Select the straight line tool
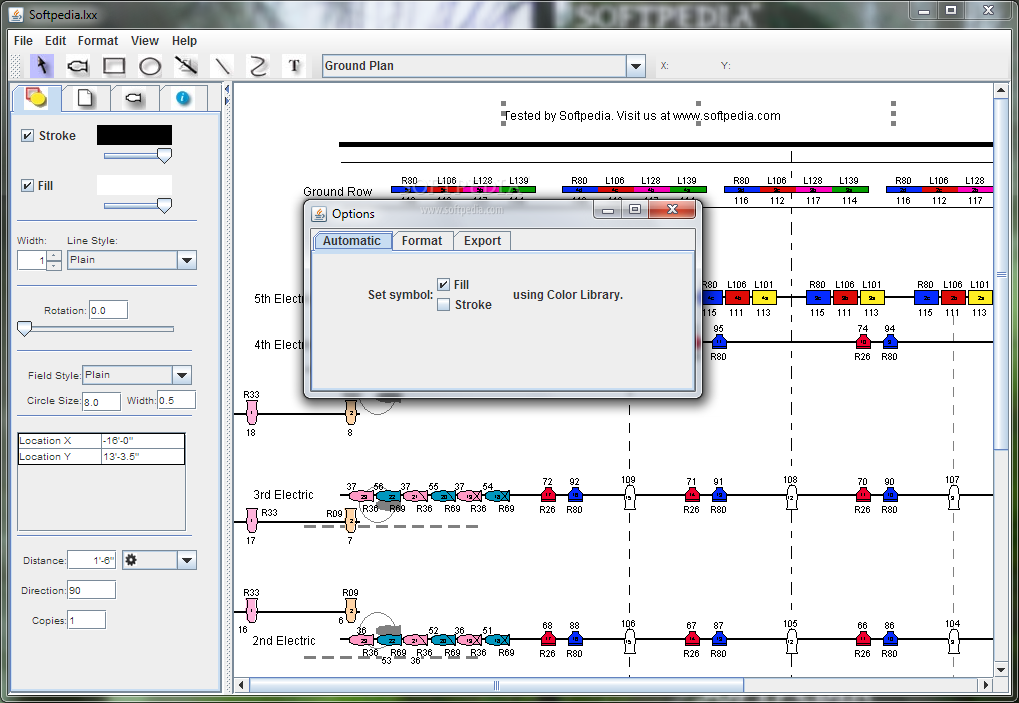This screenshot has width=1019, height=703. [x=222, y=66]
